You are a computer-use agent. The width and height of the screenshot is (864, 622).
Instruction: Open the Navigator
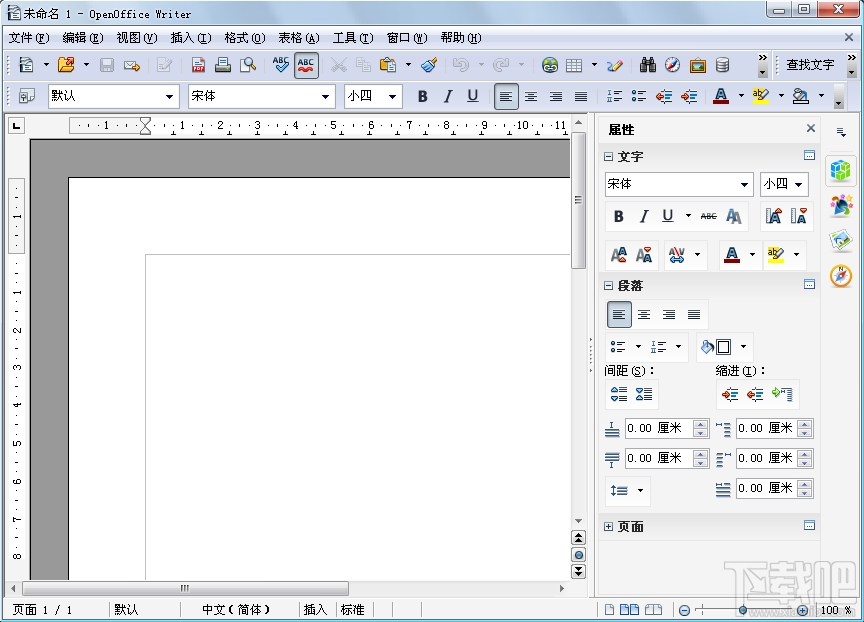point(669,65)
